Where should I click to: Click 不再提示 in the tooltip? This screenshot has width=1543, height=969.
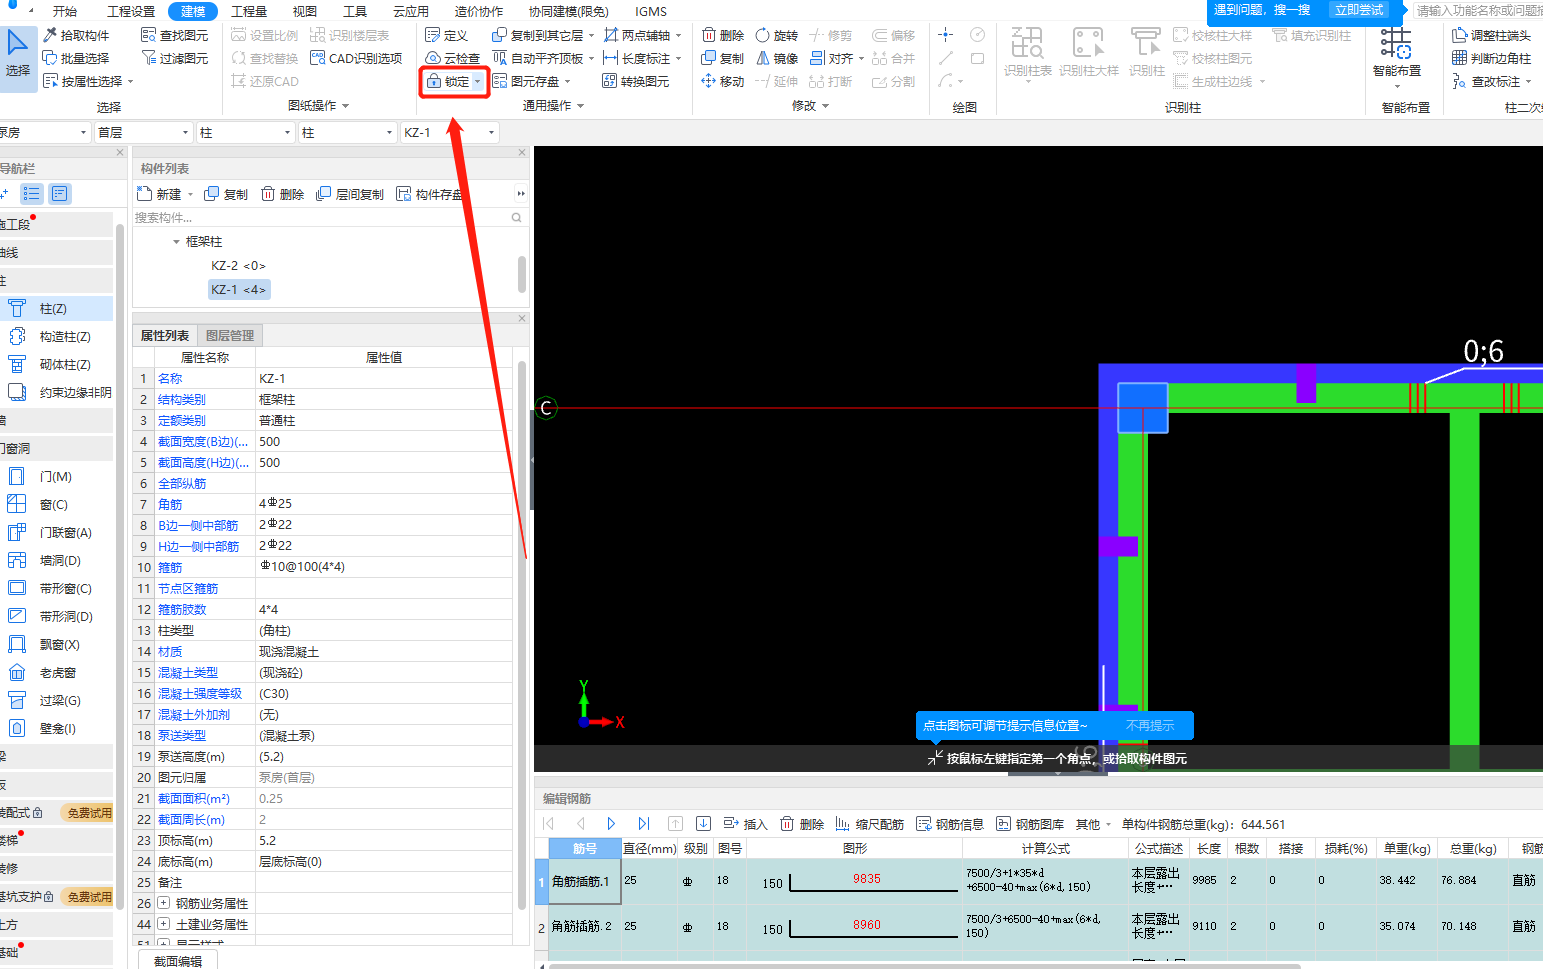(1150, 726)
